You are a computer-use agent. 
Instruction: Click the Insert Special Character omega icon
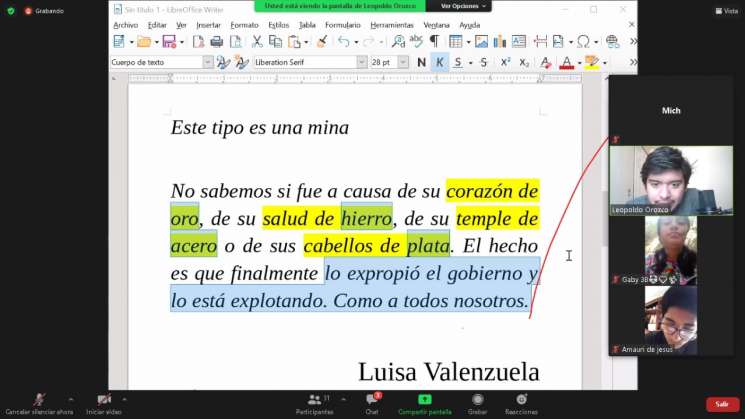click(x=583, y=42)
